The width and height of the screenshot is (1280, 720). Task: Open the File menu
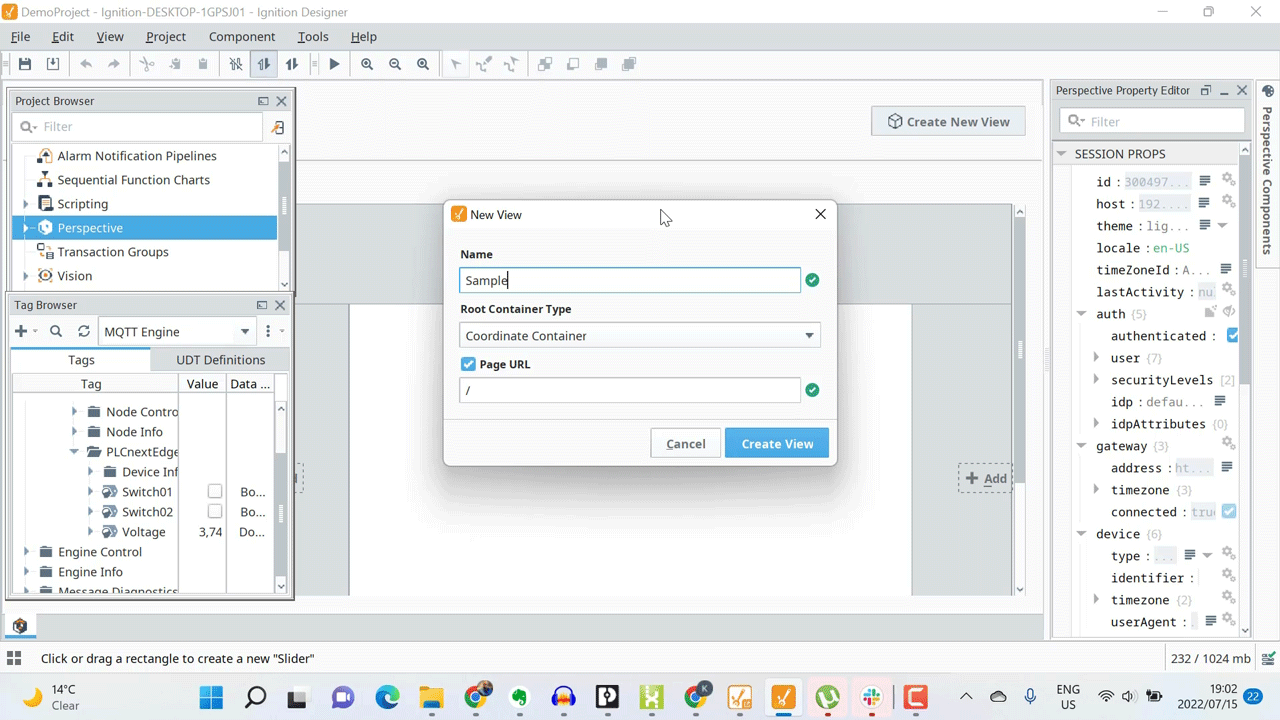tap(20, 36)
